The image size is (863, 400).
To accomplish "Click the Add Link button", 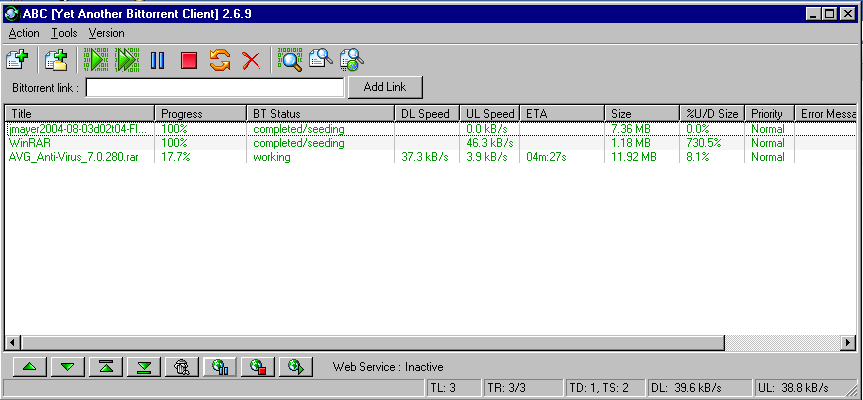I will coord(385,87).
